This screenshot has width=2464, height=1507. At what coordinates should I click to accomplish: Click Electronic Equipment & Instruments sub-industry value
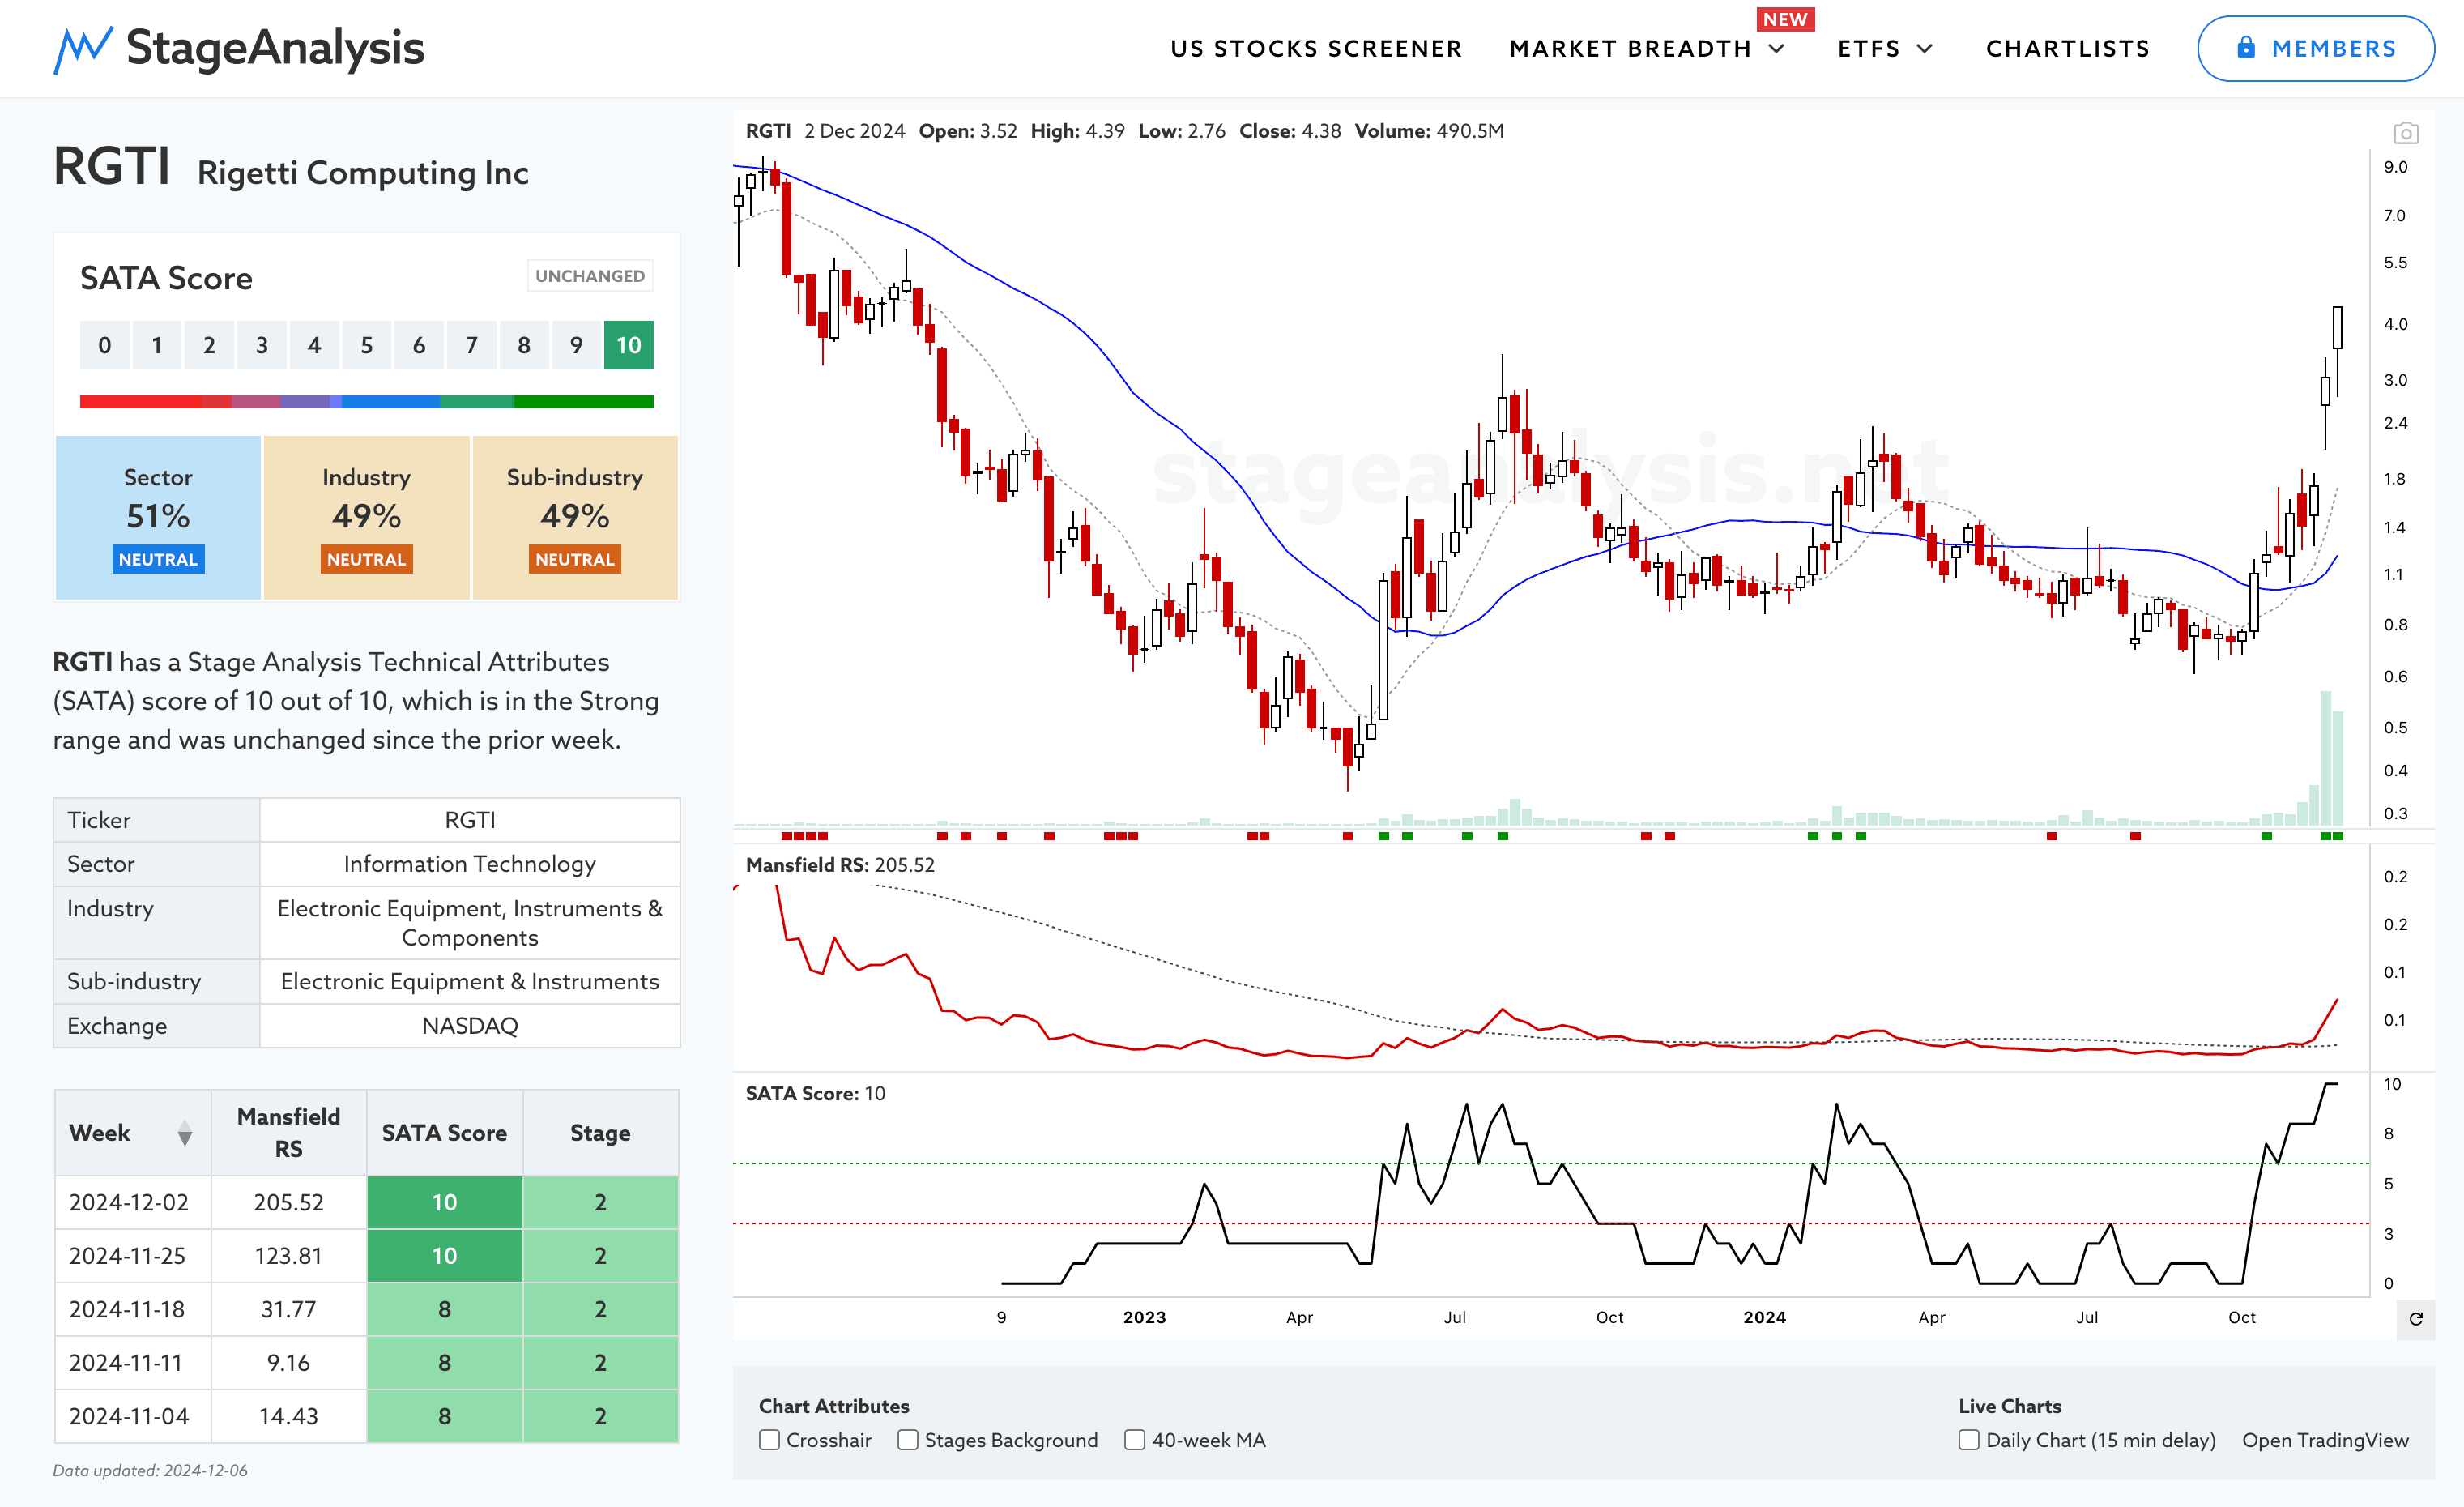470,982
